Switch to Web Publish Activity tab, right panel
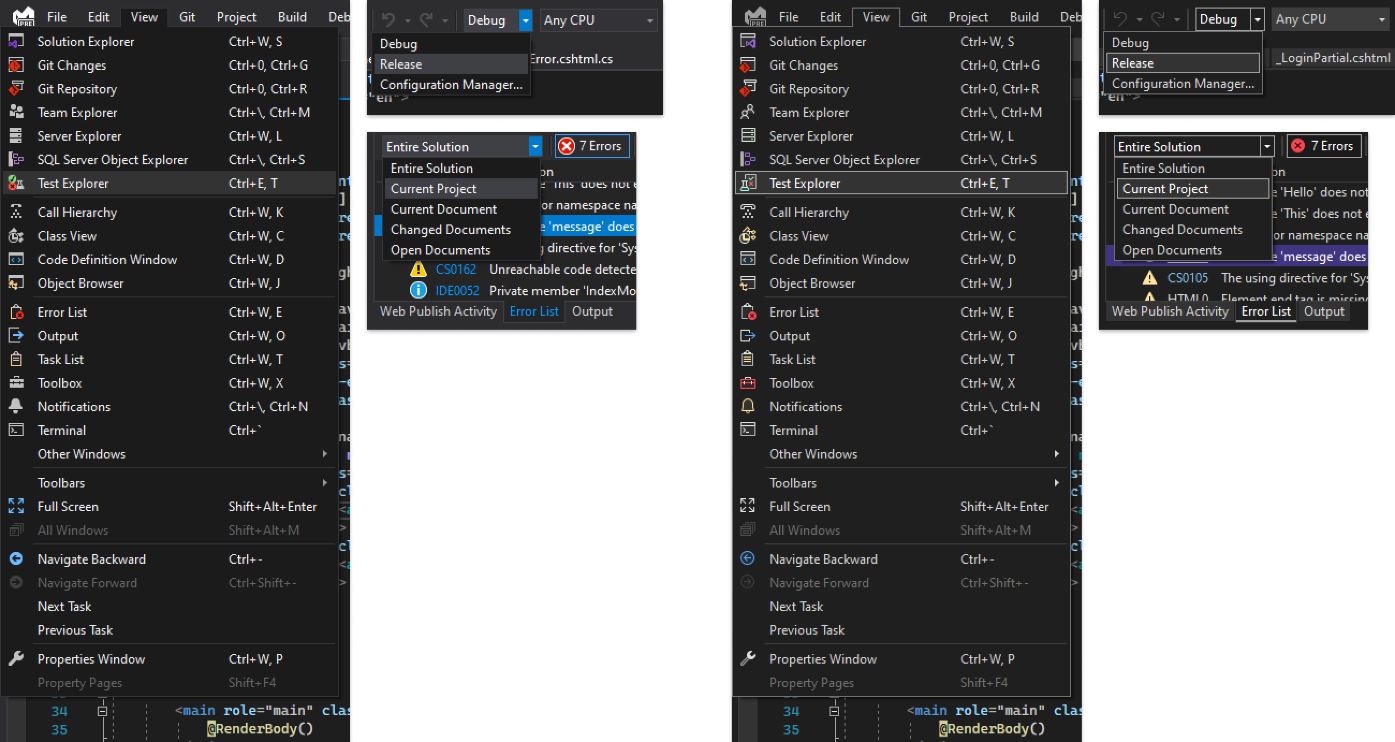The width and height of the screenshot is (1395, 742). 1170,312
